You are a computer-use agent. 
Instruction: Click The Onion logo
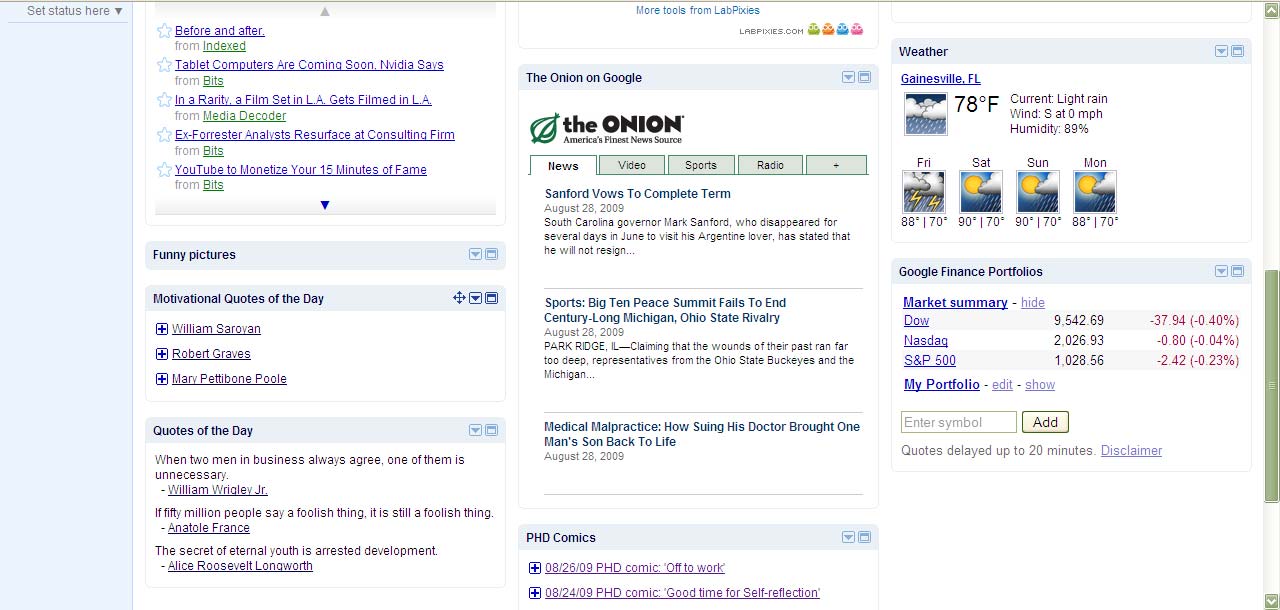607,128
